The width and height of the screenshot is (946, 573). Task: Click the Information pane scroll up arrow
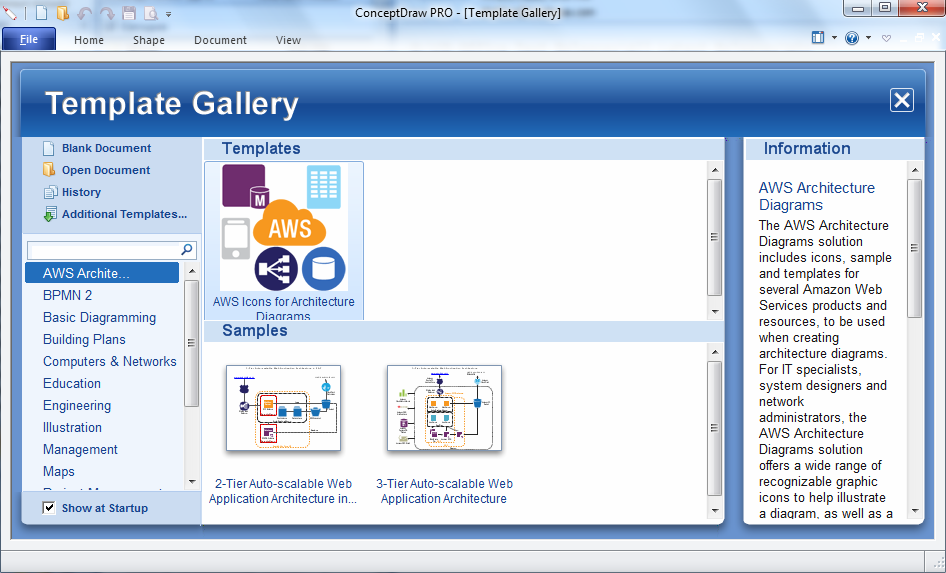pos(915,170)
